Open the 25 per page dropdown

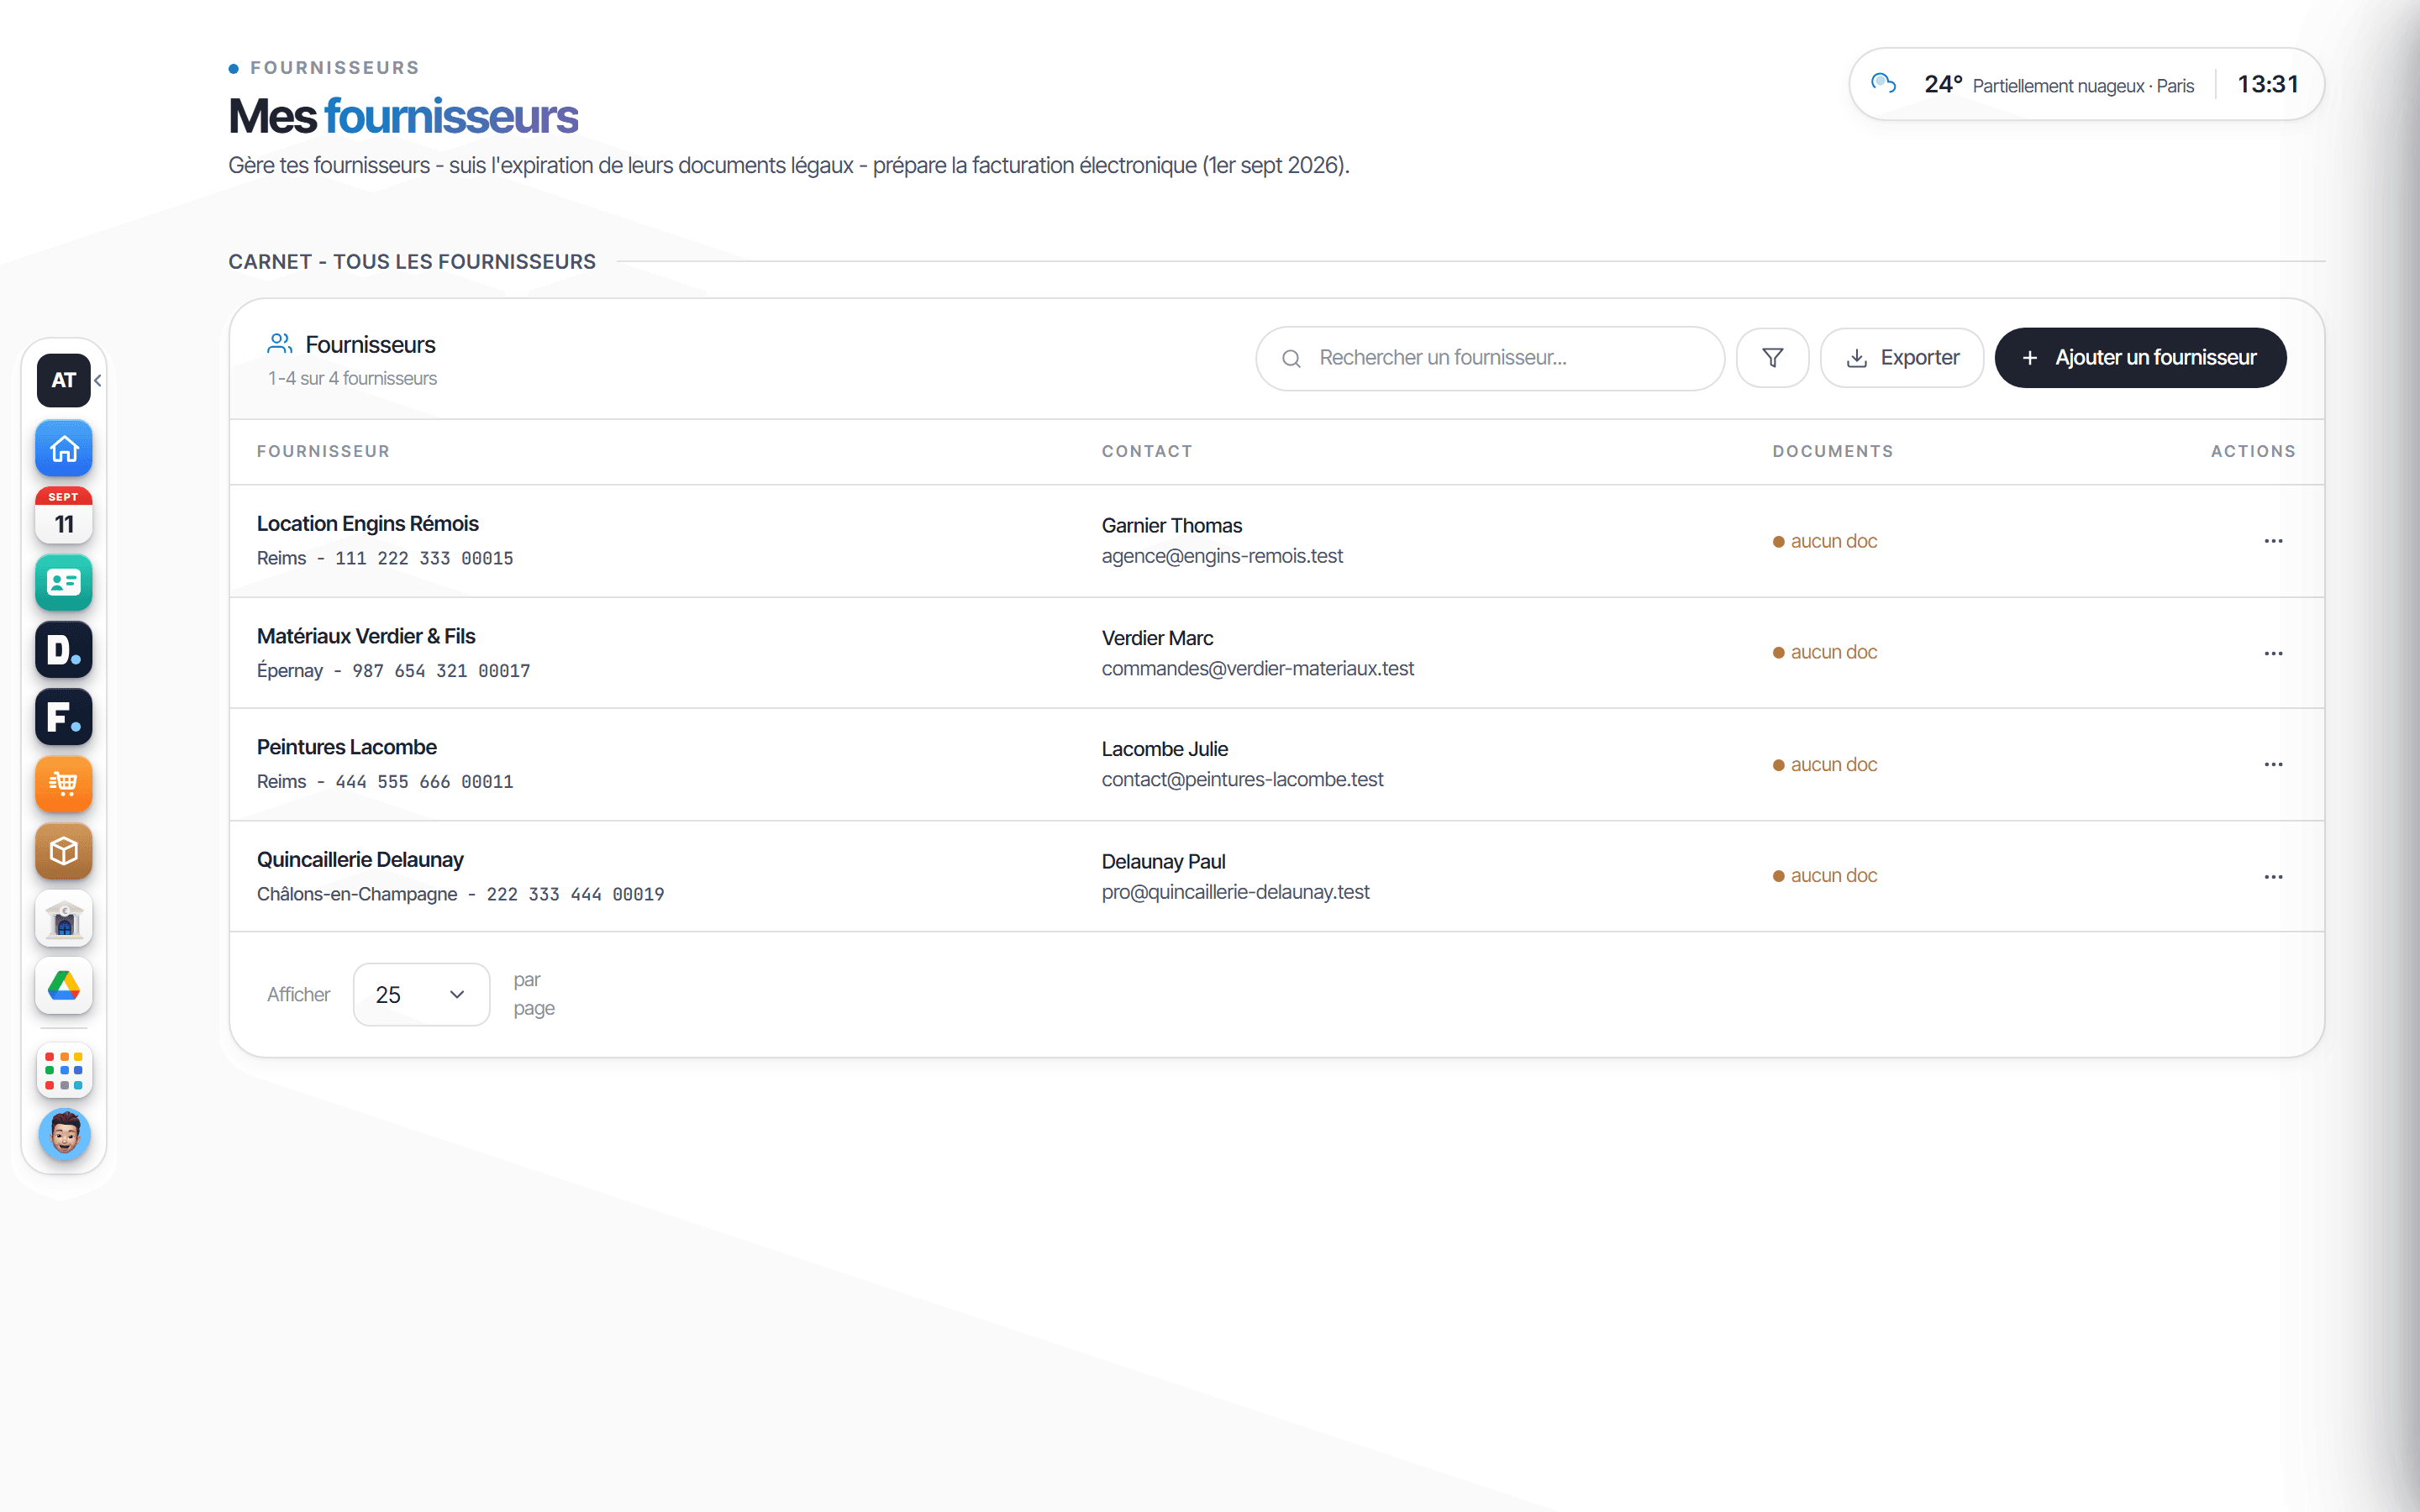421,994
